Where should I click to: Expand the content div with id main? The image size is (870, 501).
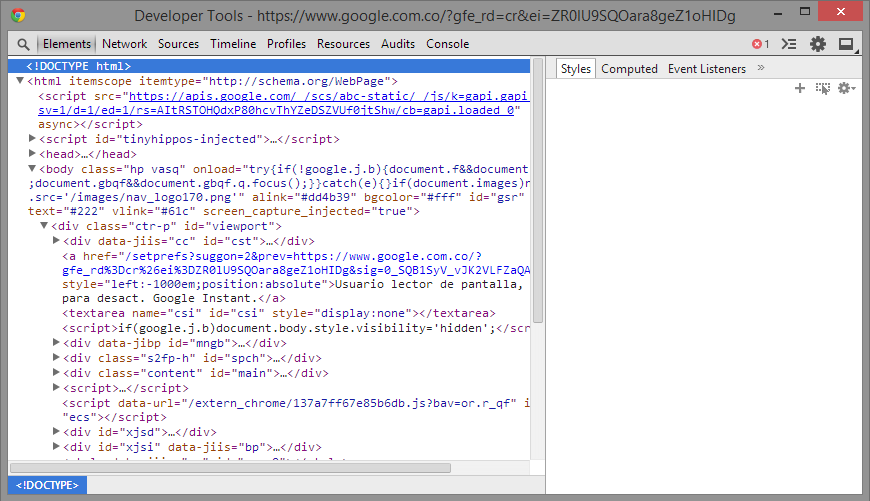[x=56, y=372]
